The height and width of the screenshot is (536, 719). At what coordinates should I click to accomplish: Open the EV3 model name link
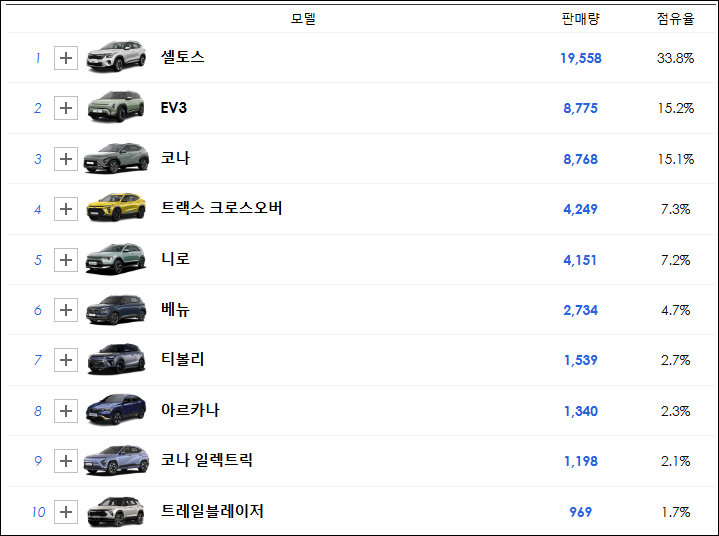[174, 108]
